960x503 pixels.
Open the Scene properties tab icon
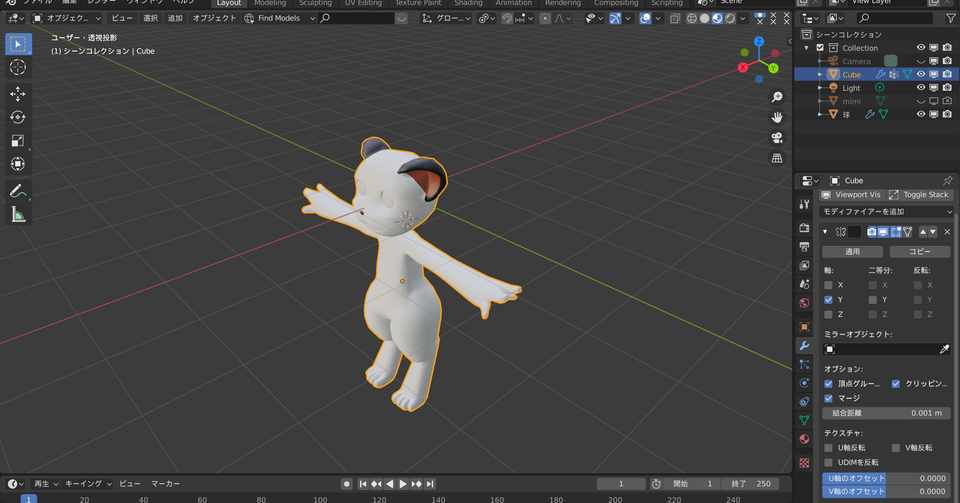(x=804, y=284)
